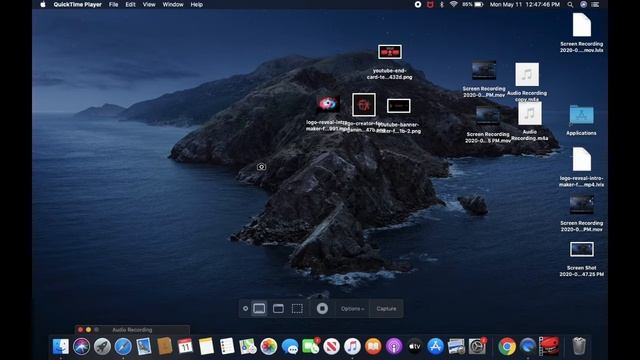Open the View menu
640x360 pixels.
pyautogui.click(x=149, y=4)
